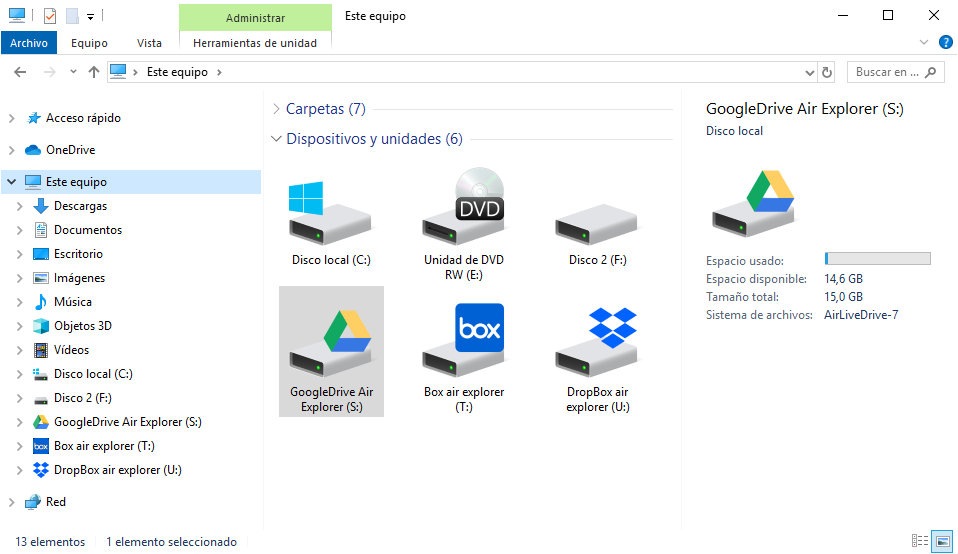The width and height of the screenshot is (958, 554).
Task: Click the Imágenes picture icon
Action: (41, 278)
